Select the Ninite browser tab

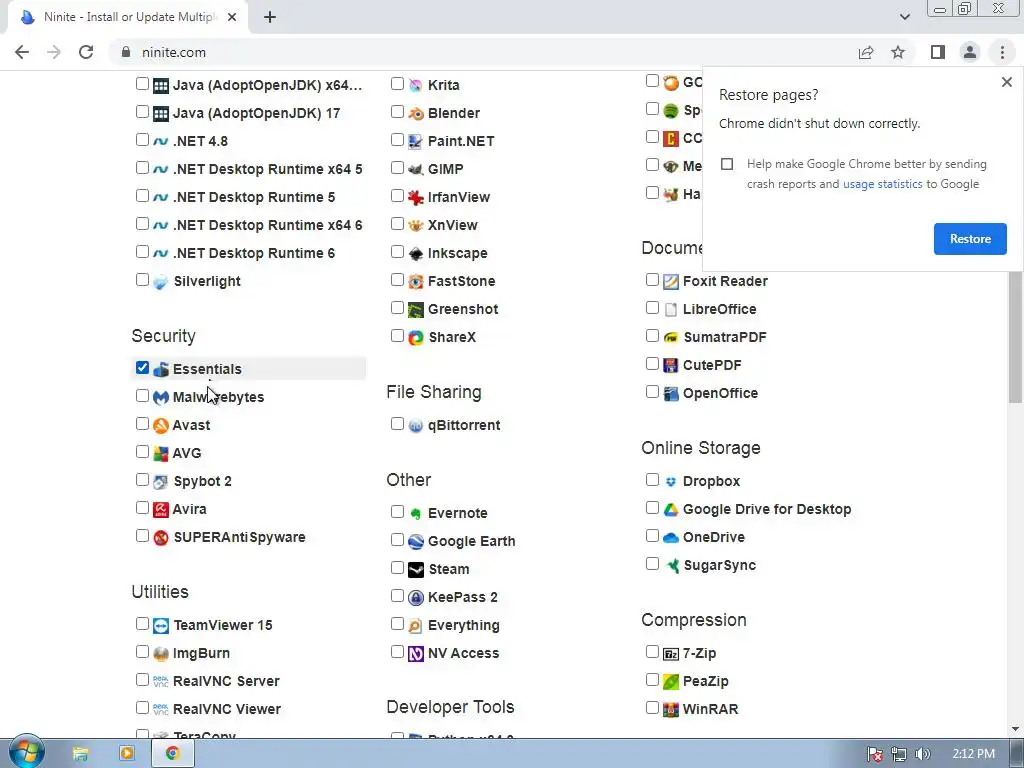(x=128, y=17)
